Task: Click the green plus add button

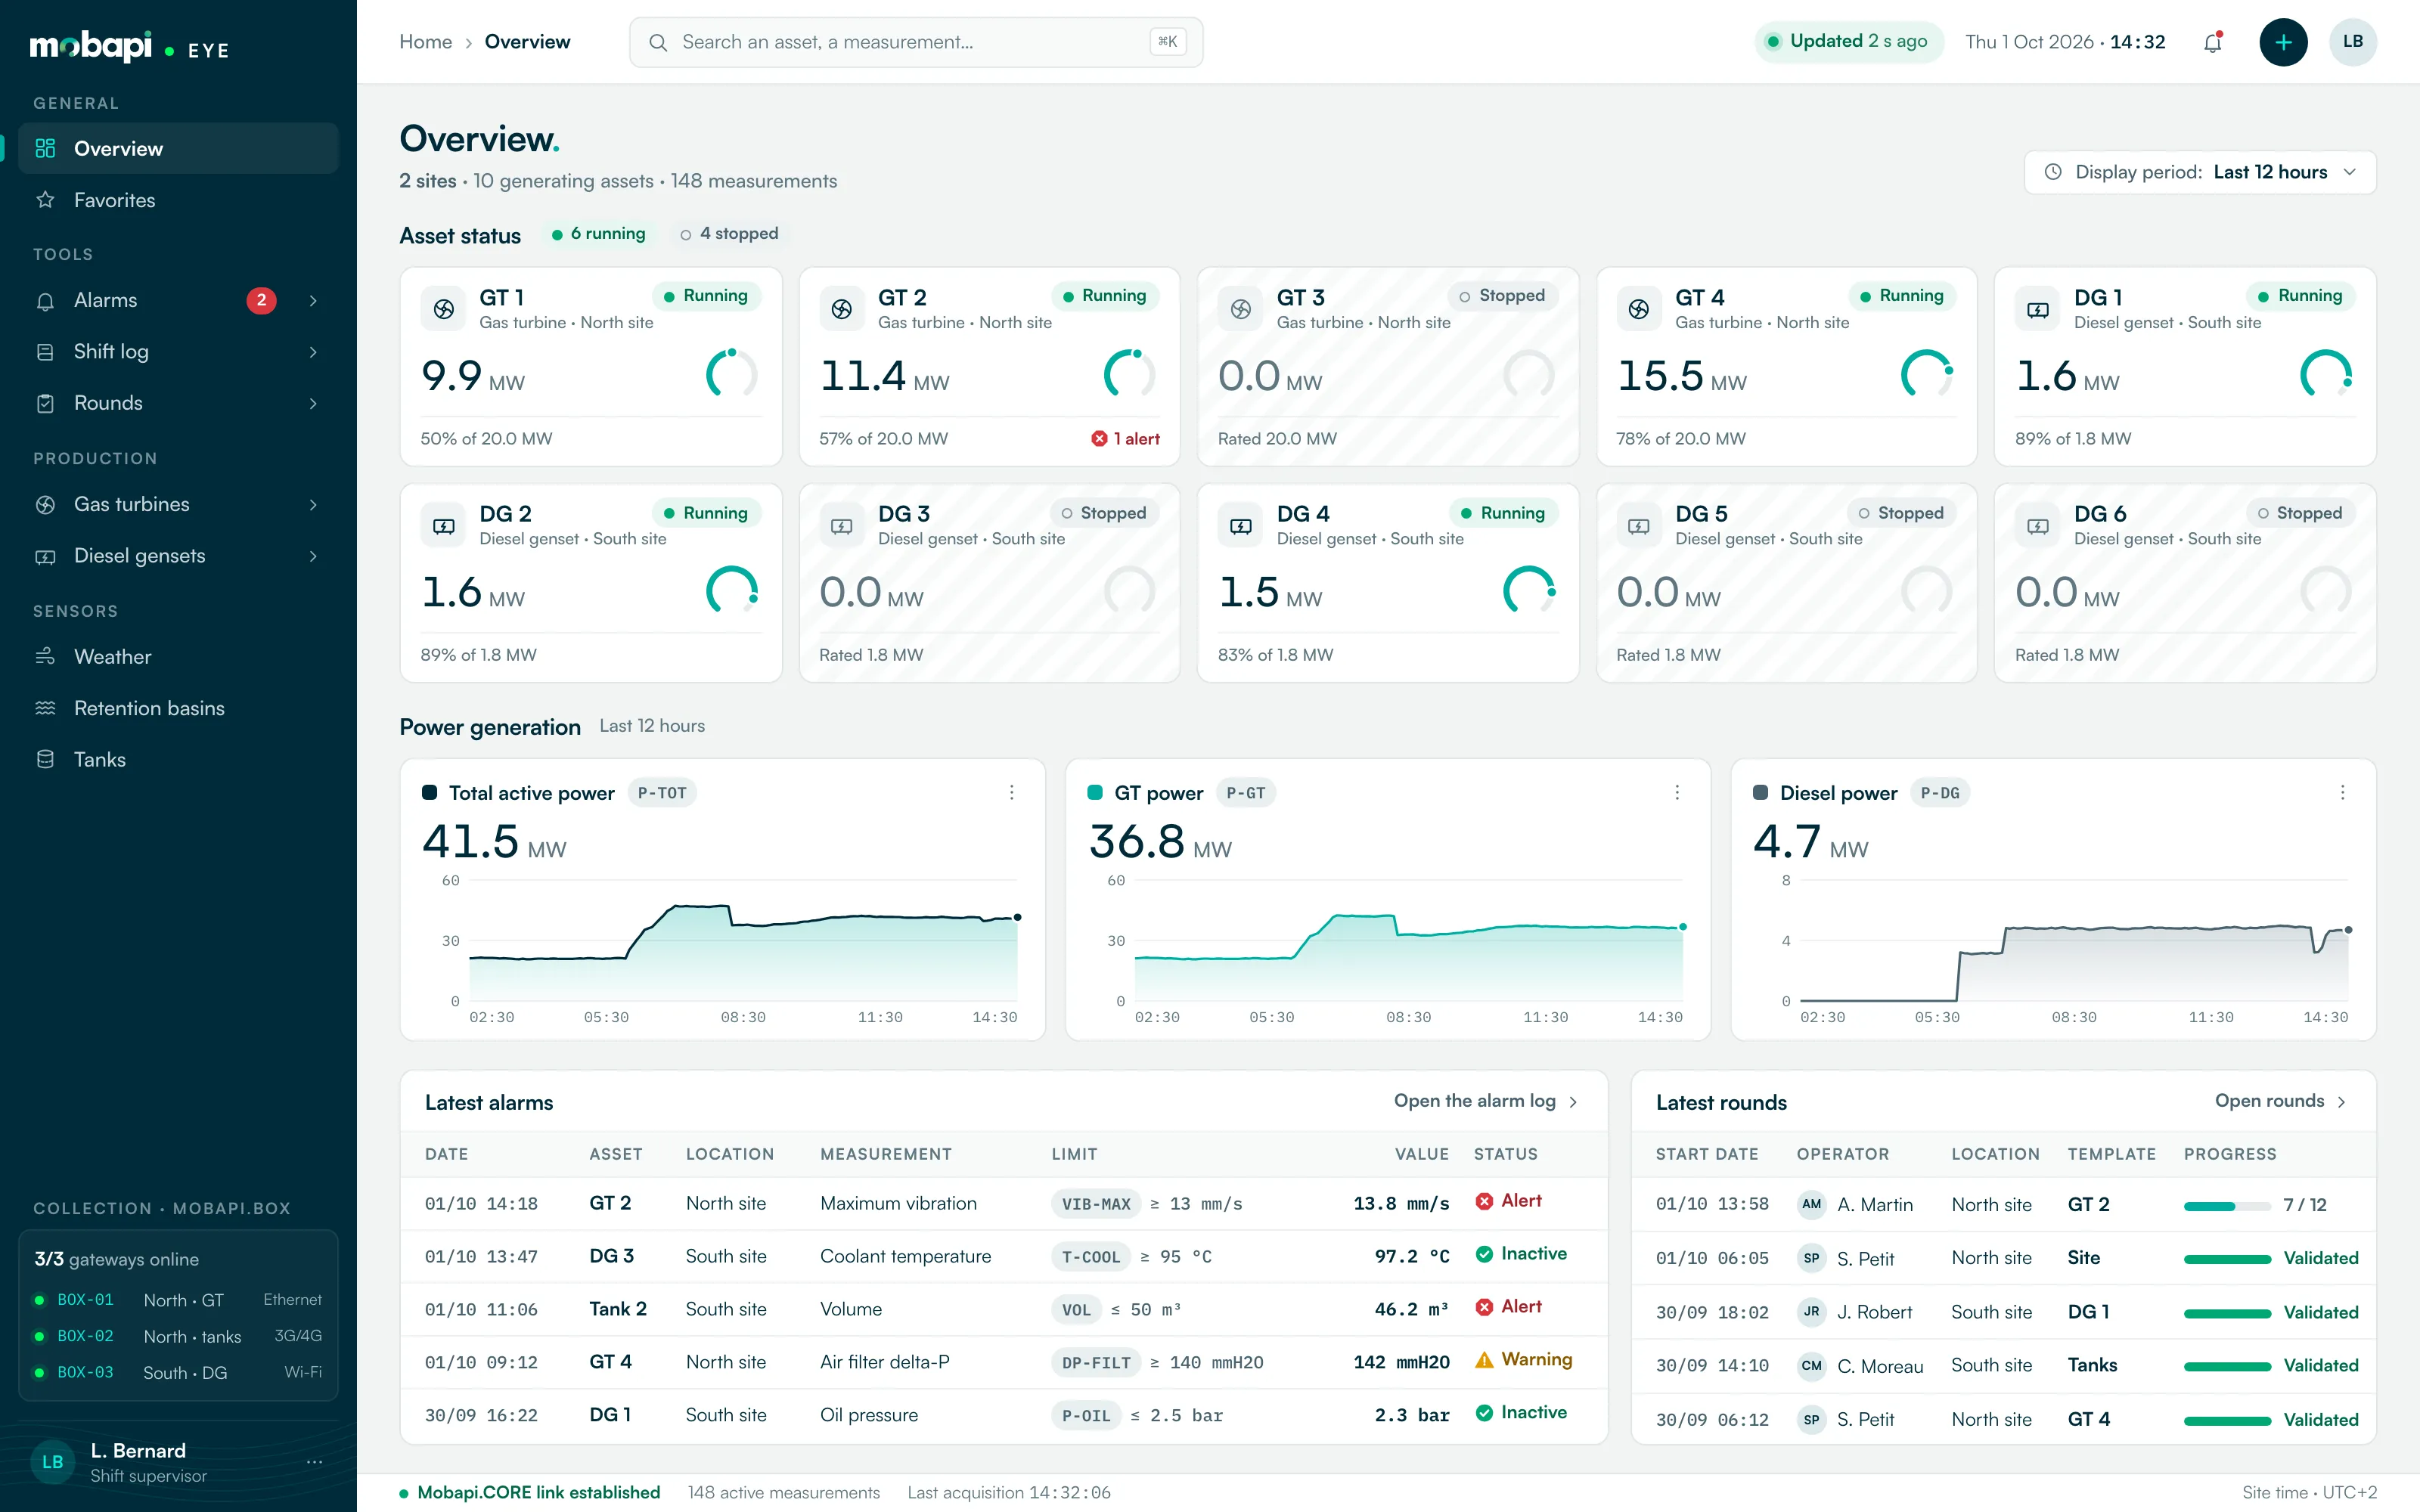Action: point(2283,42)
